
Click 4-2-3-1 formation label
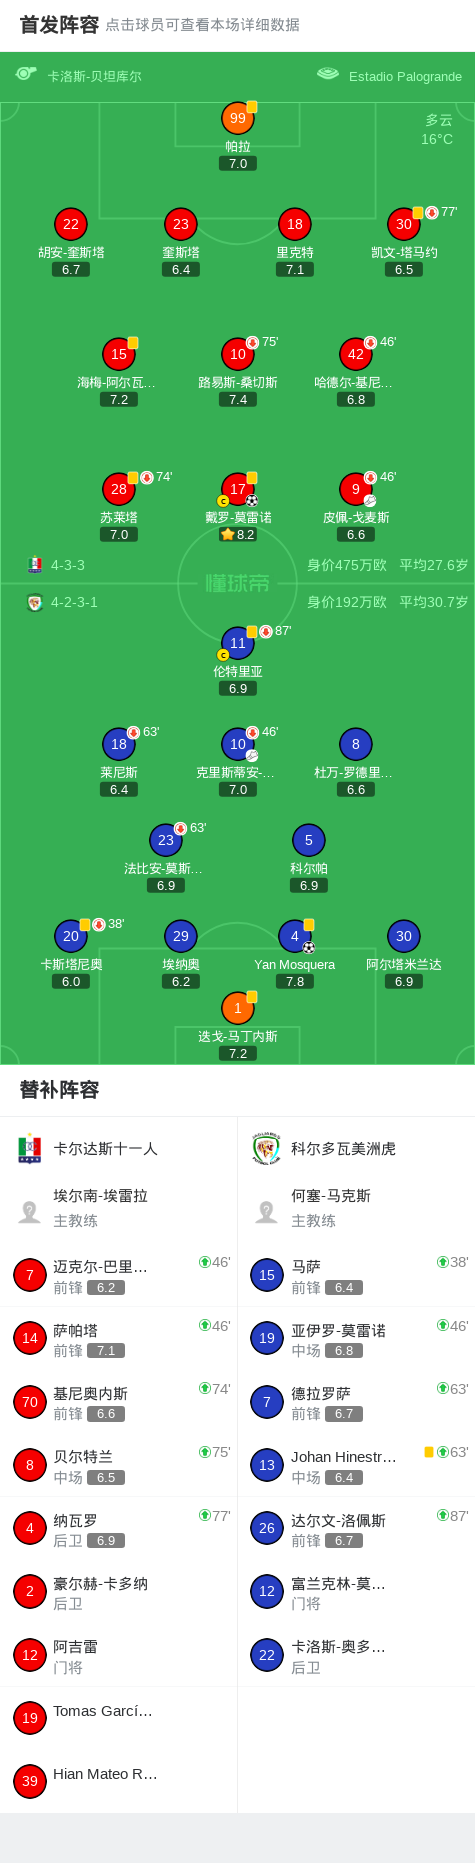point(74,602)
